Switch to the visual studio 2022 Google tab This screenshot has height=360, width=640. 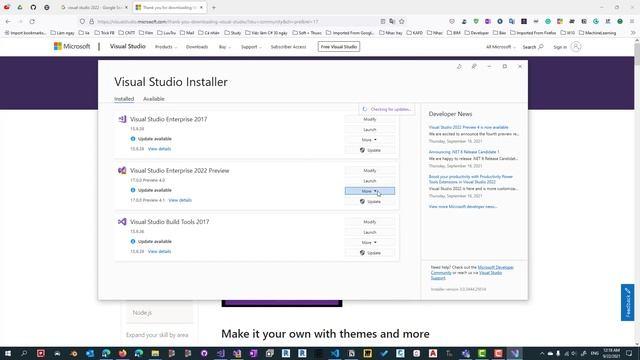click(x=94, y=7)
